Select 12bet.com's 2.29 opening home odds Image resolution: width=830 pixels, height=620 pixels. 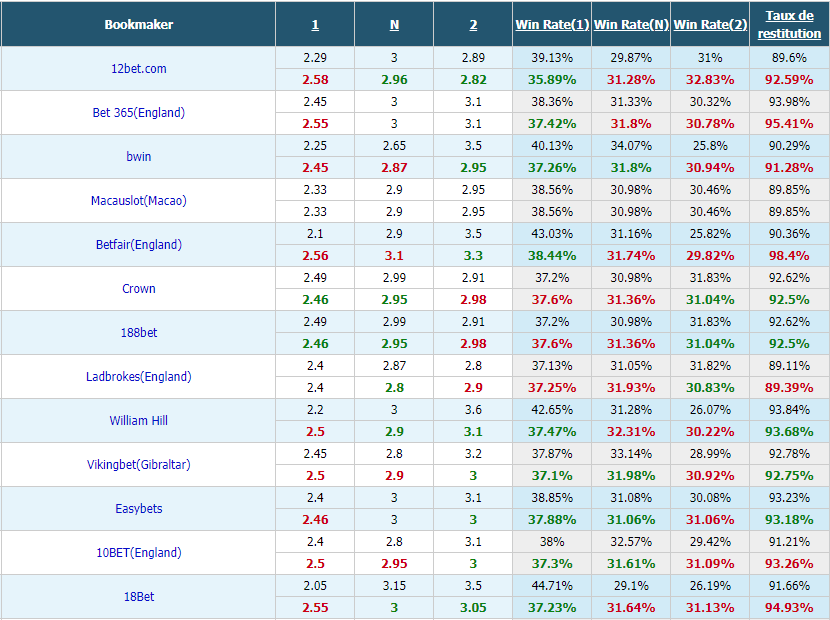[x=315, y=58]
